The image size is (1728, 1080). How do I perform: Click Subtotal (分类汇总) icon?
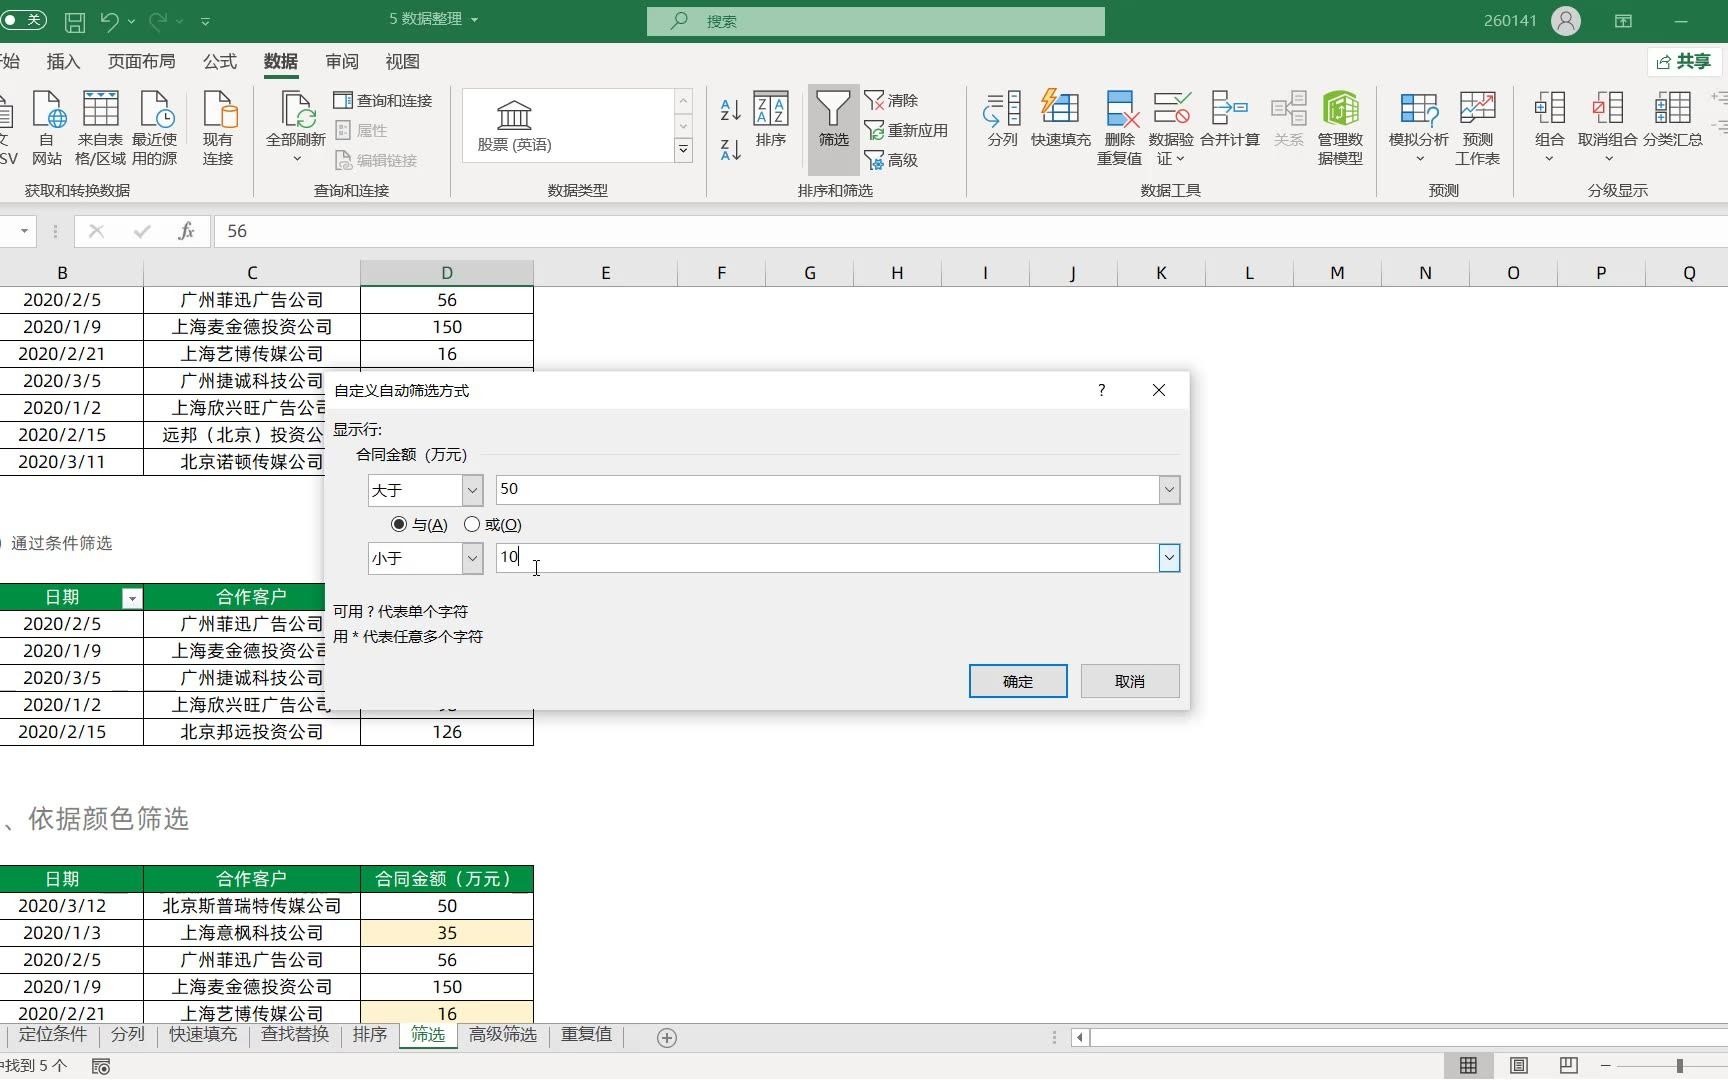pos(1672,119)
